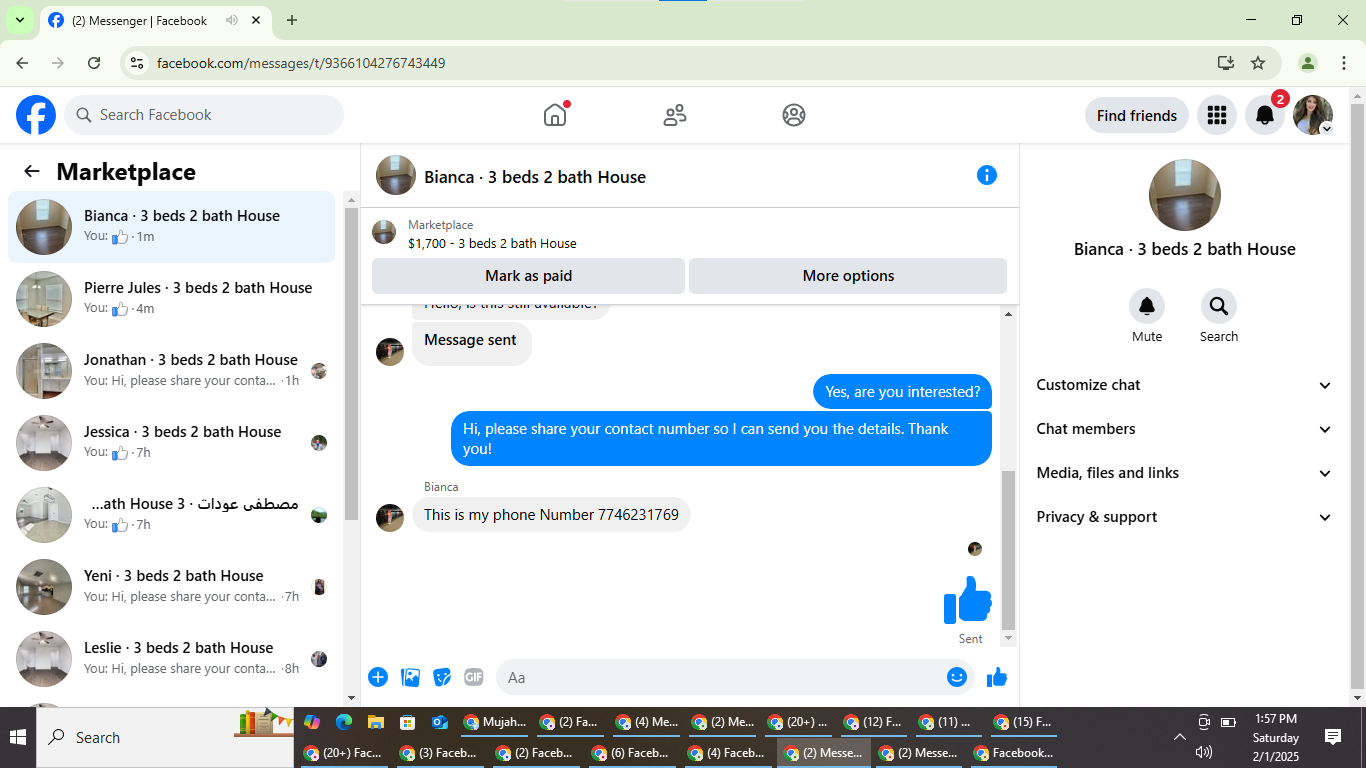Open more actions plus icon in composer
This screenshot has height=768, width=1366.
pos(378,677)
